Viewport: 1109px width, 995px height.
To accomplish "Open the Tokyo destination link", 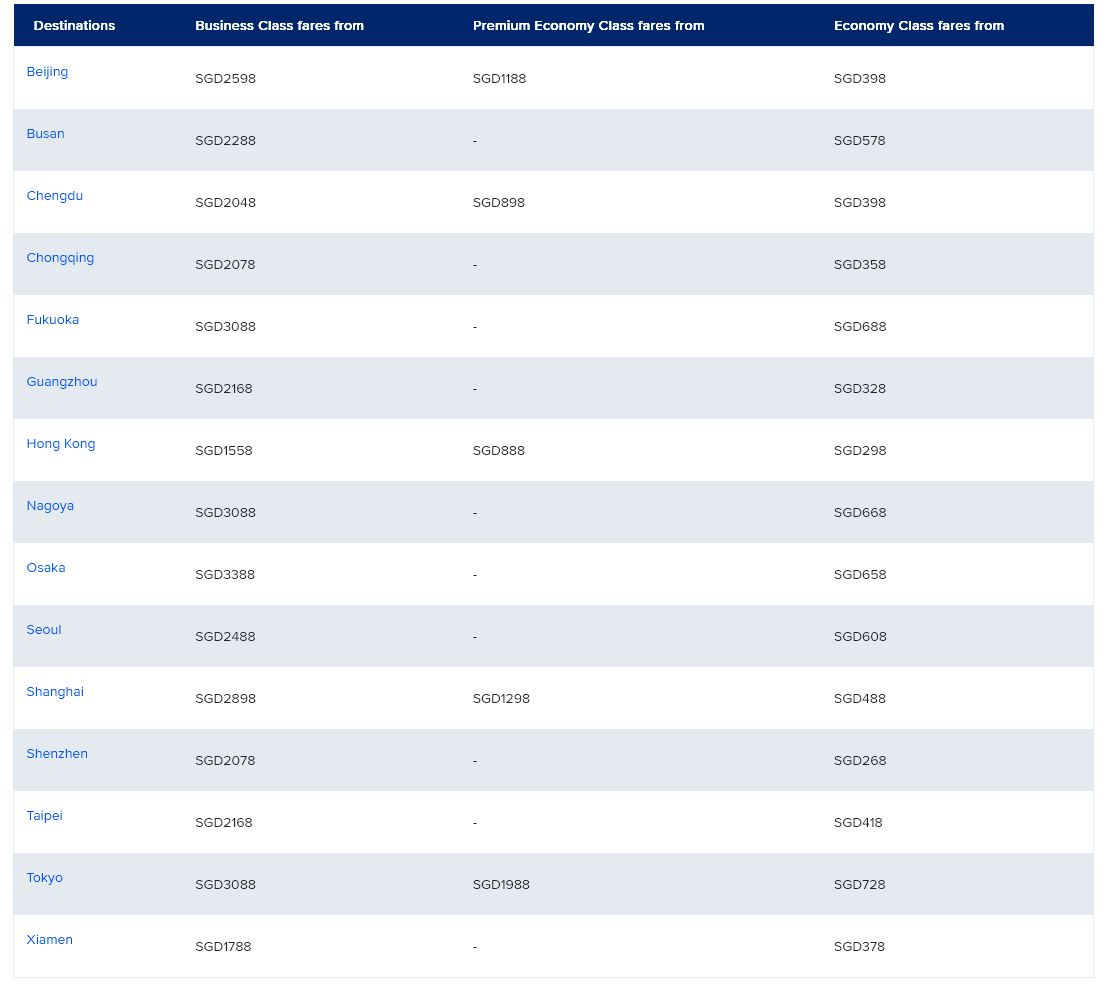I will point(44,878).
